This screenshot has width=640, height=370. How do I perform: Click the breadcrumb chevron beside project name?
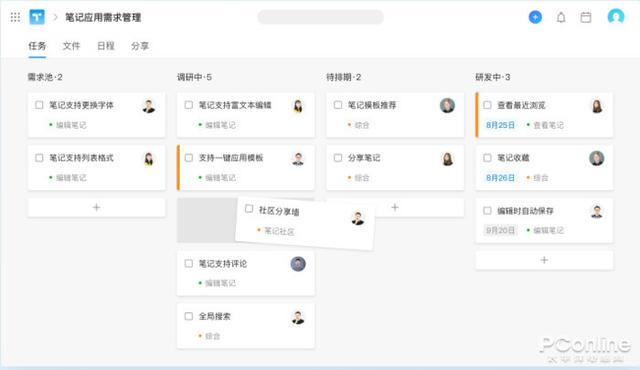pos(56,17)
